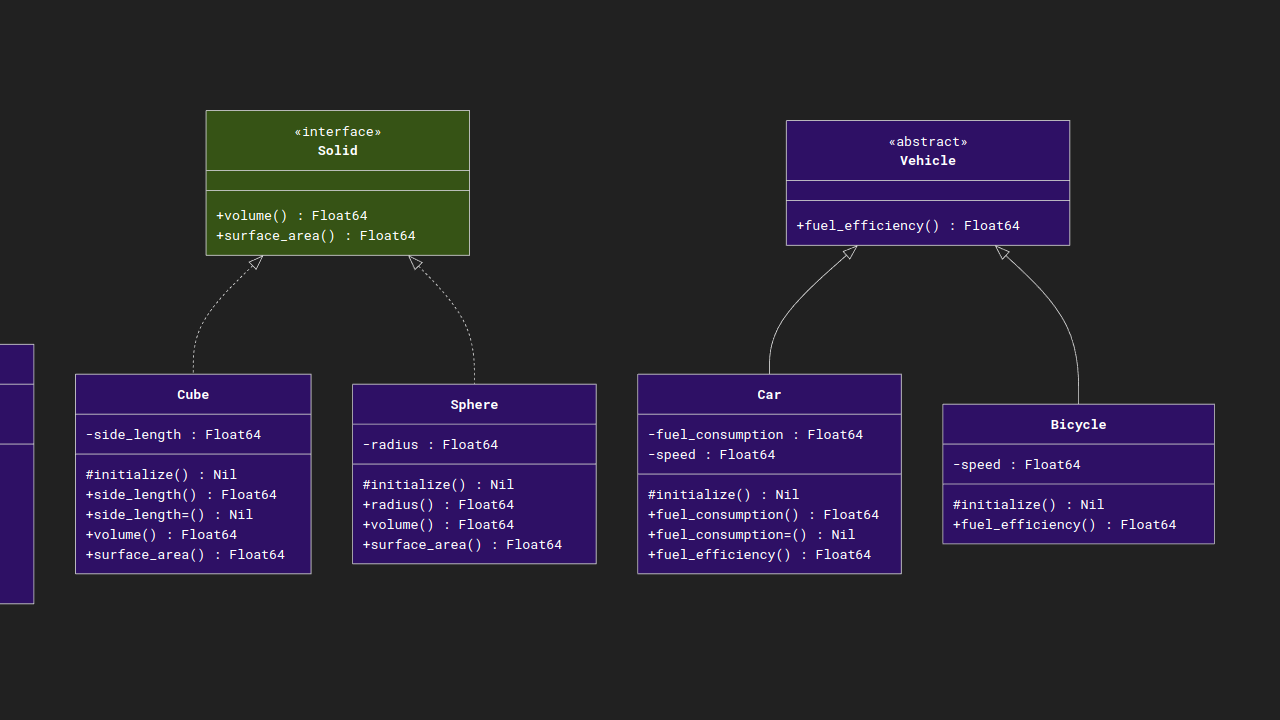The image size is (1280, 720).
Task: Click the -side_length attribute in Cube
Action: [x=173, y=435]
